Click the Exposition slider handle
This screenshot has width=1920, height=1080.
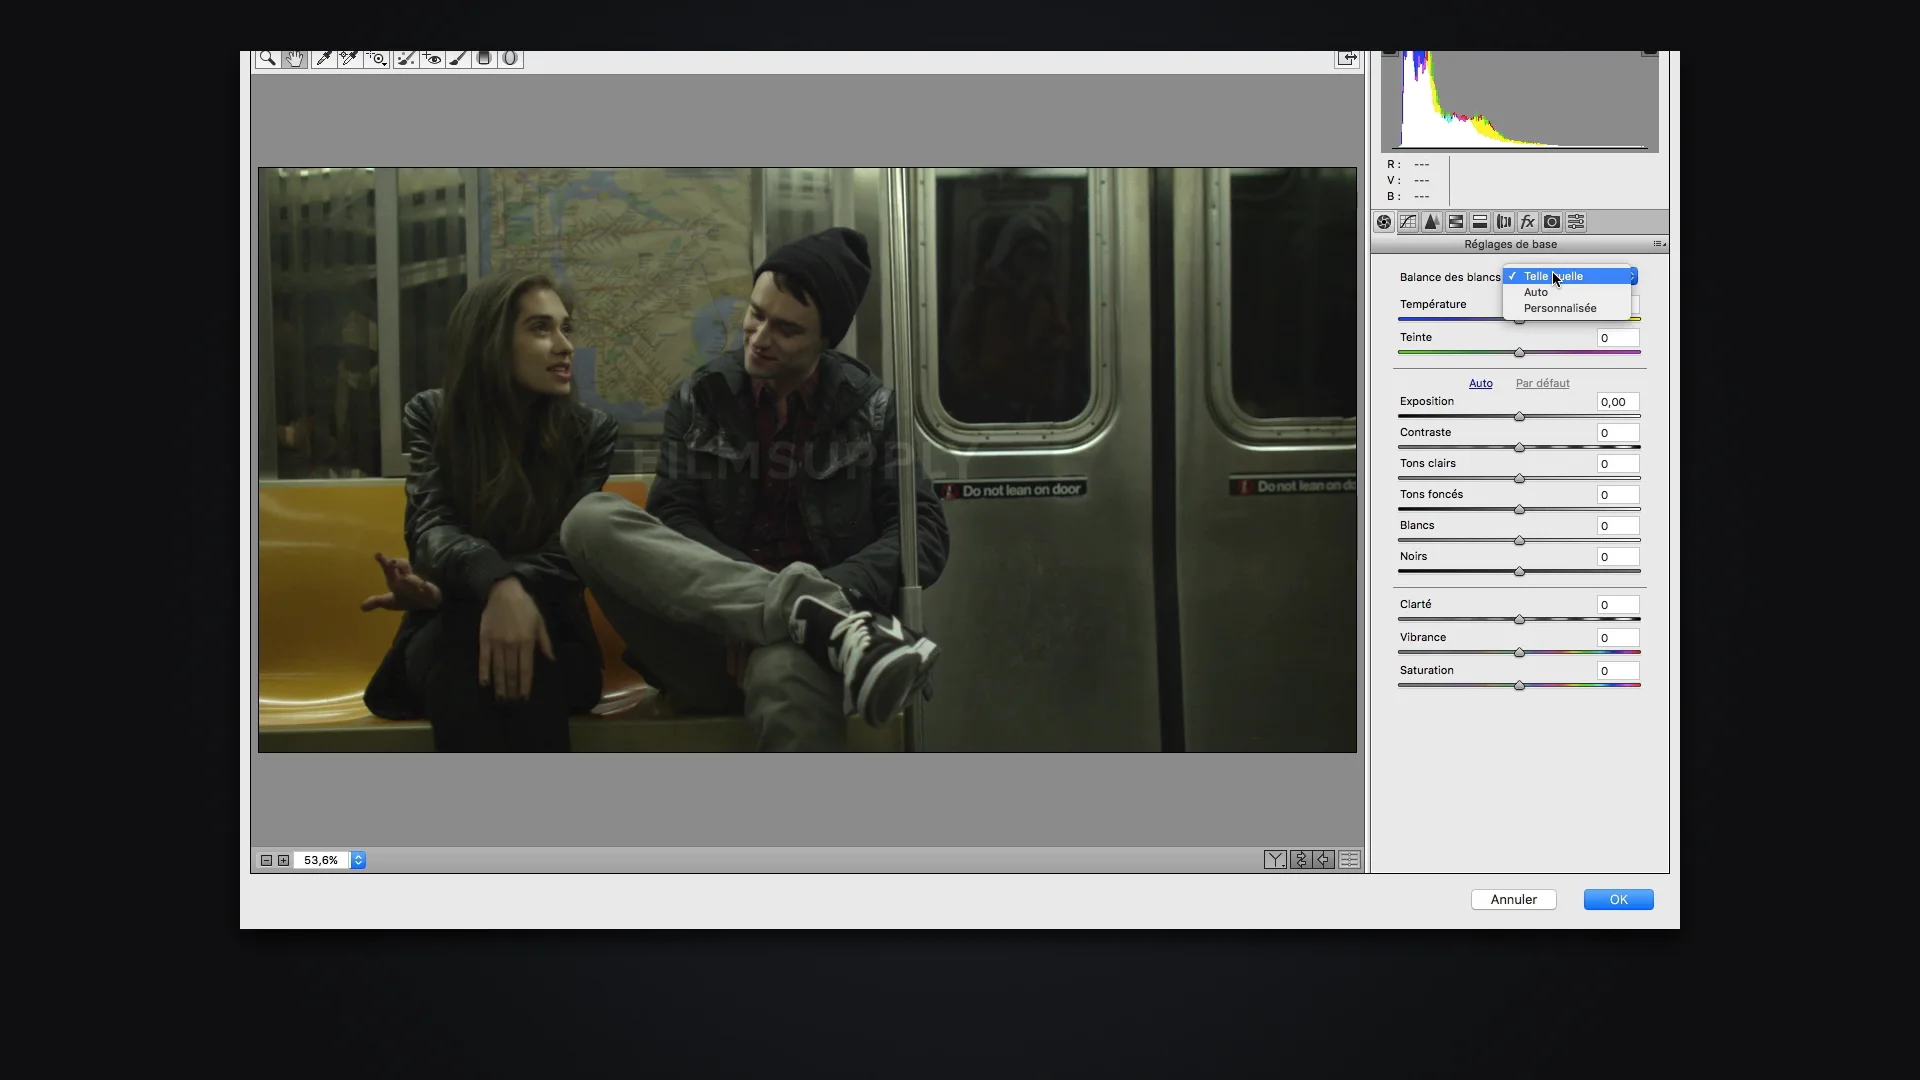point(1519,417)
